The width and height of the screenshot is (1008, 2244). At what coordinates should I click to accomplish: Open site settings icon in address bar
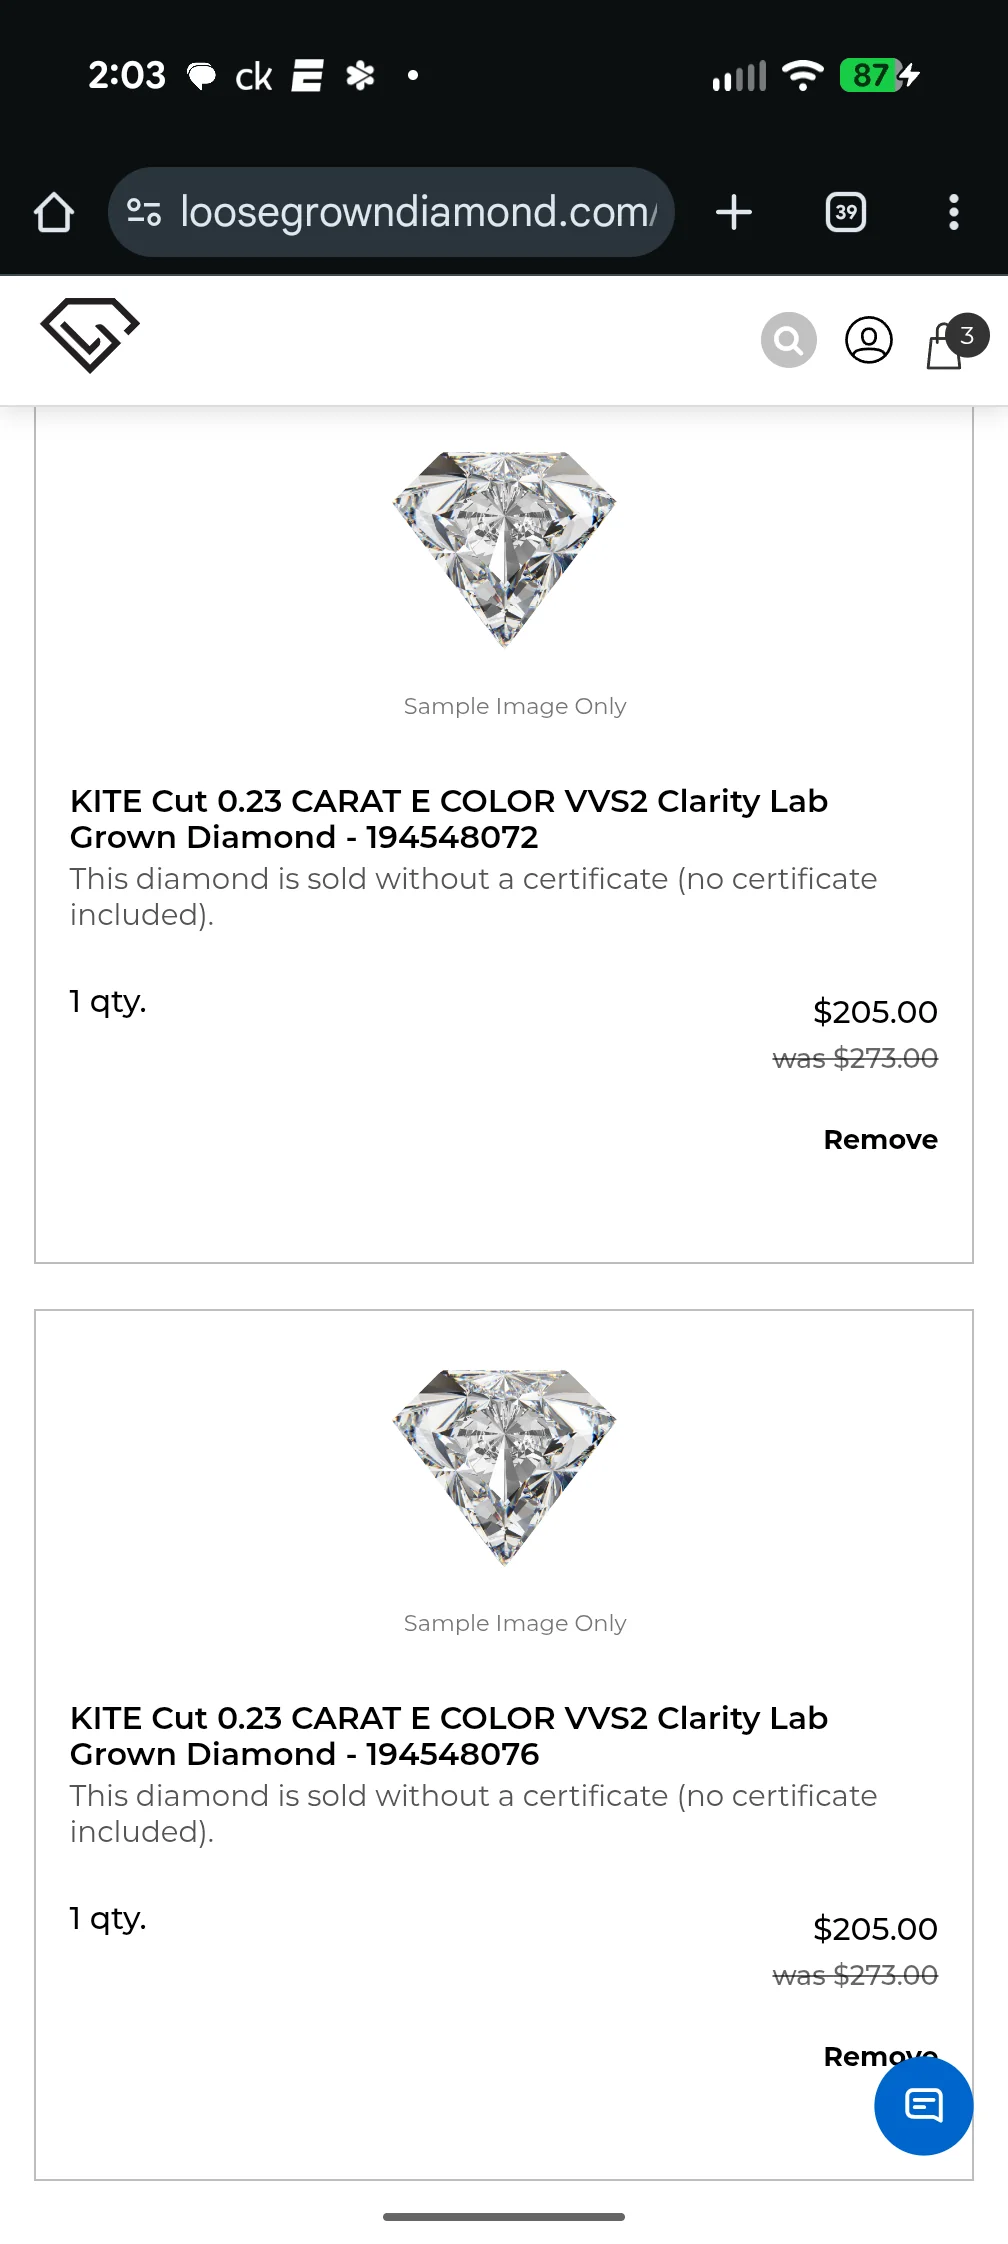point(144,212)
